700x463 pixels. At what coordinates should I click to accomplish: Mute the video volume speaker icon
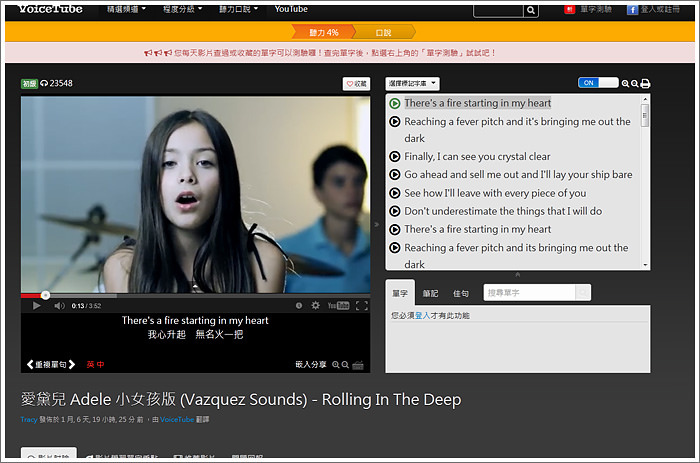coord(59,306)
